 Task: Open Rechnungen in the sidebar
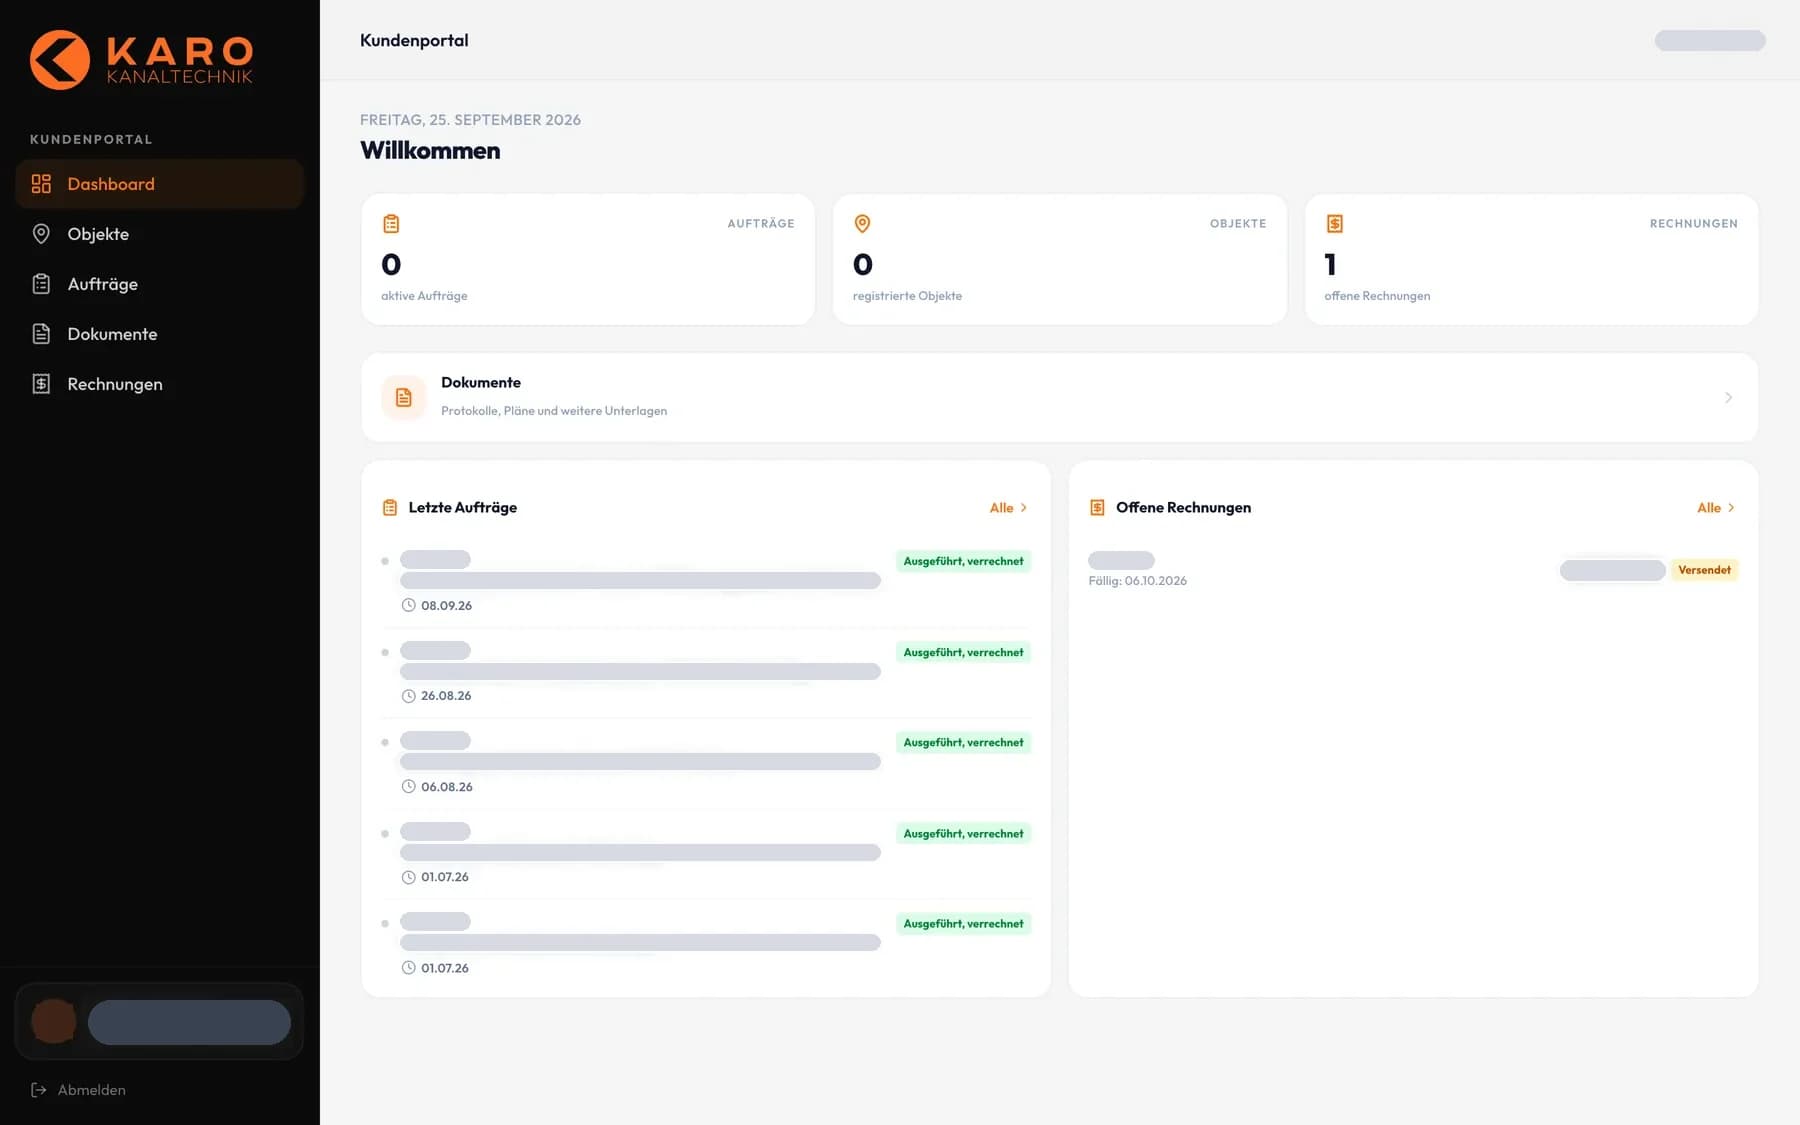tap(159, 384)
